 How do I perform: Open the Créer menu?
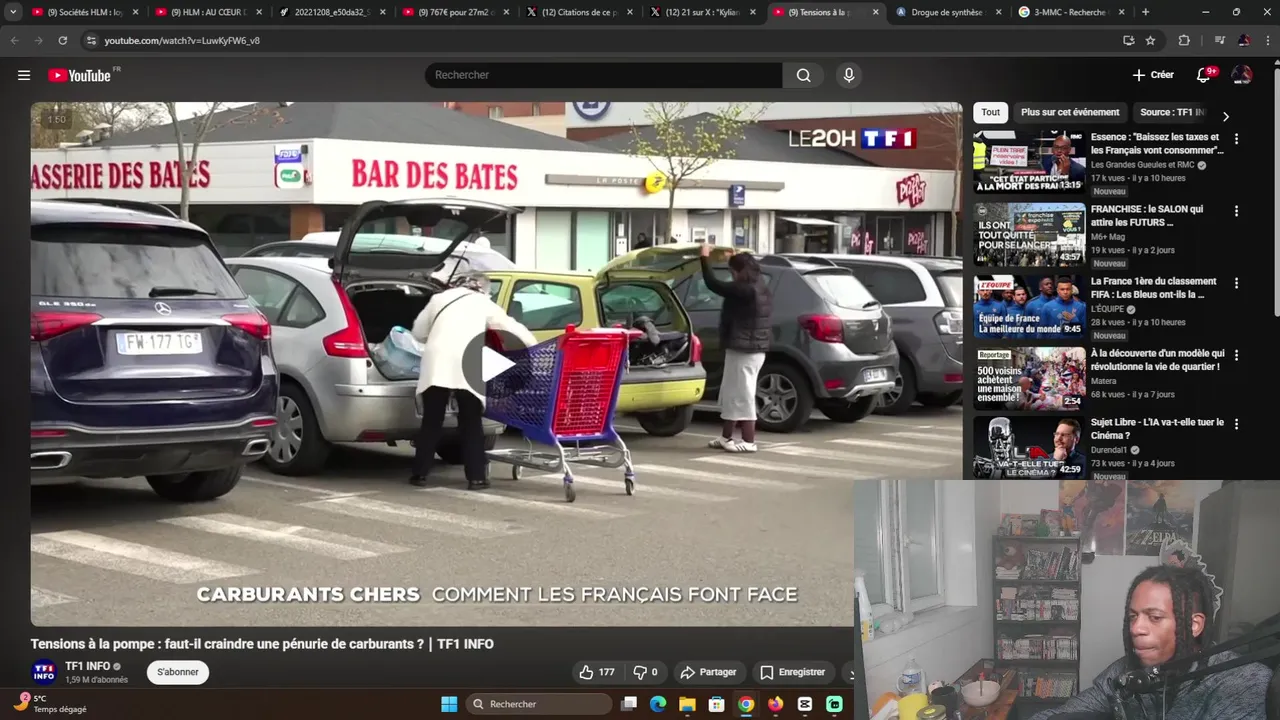coord(1153,75)
